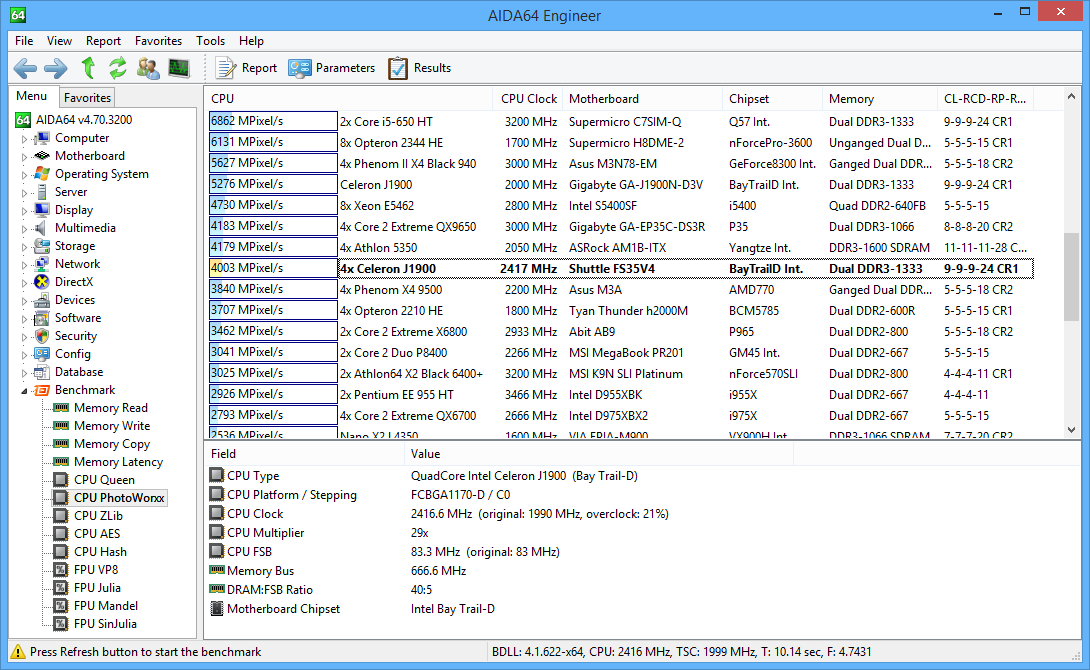
Task: Open the Help menu
Action: [252, 41]
